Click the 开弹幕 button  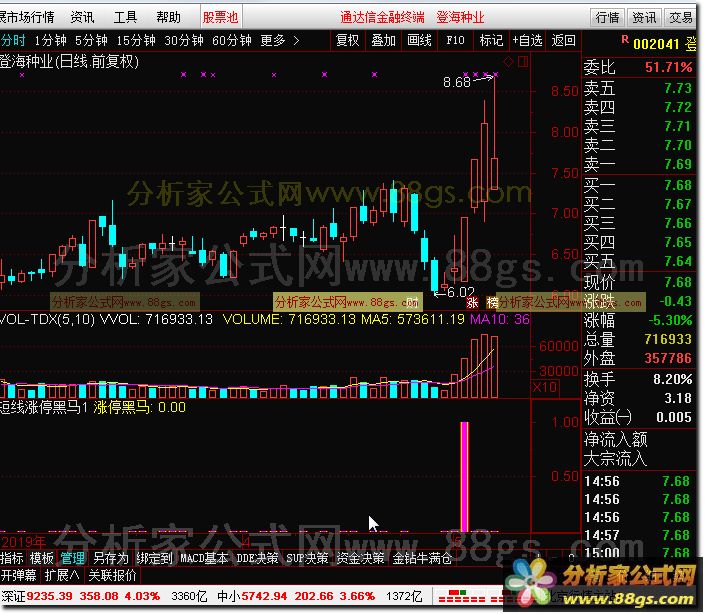coord(18,575)
